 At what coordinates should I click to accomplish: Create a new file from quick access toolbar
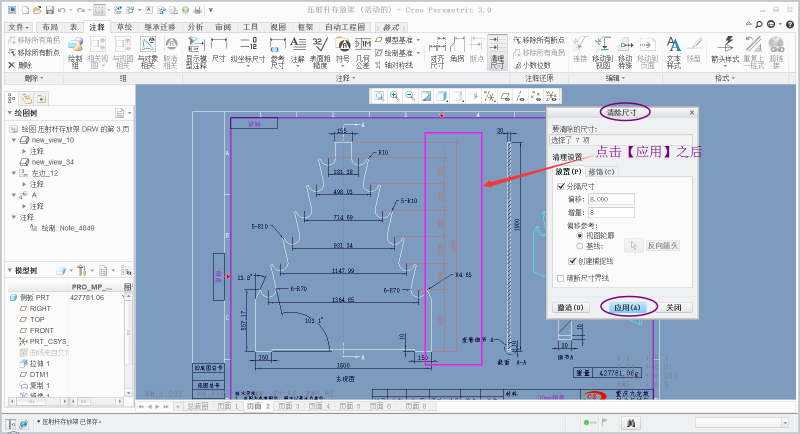(x=25, y=10)
